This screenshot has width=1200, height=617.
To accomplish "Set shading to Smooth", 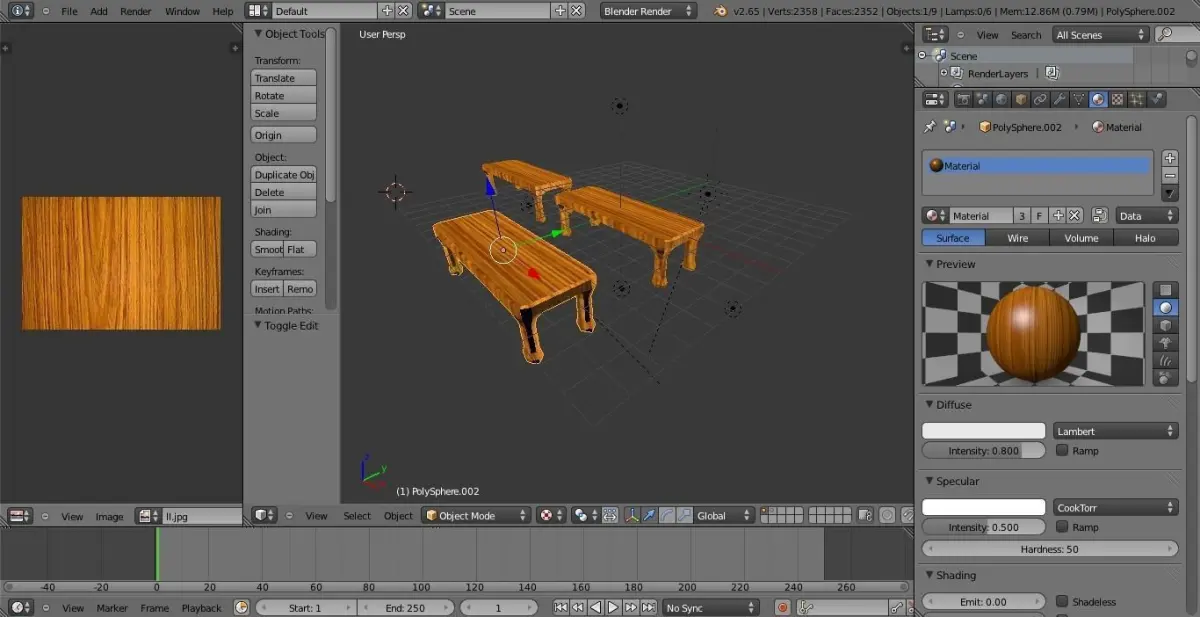I will pyautogui.click(x=267, y=249).
